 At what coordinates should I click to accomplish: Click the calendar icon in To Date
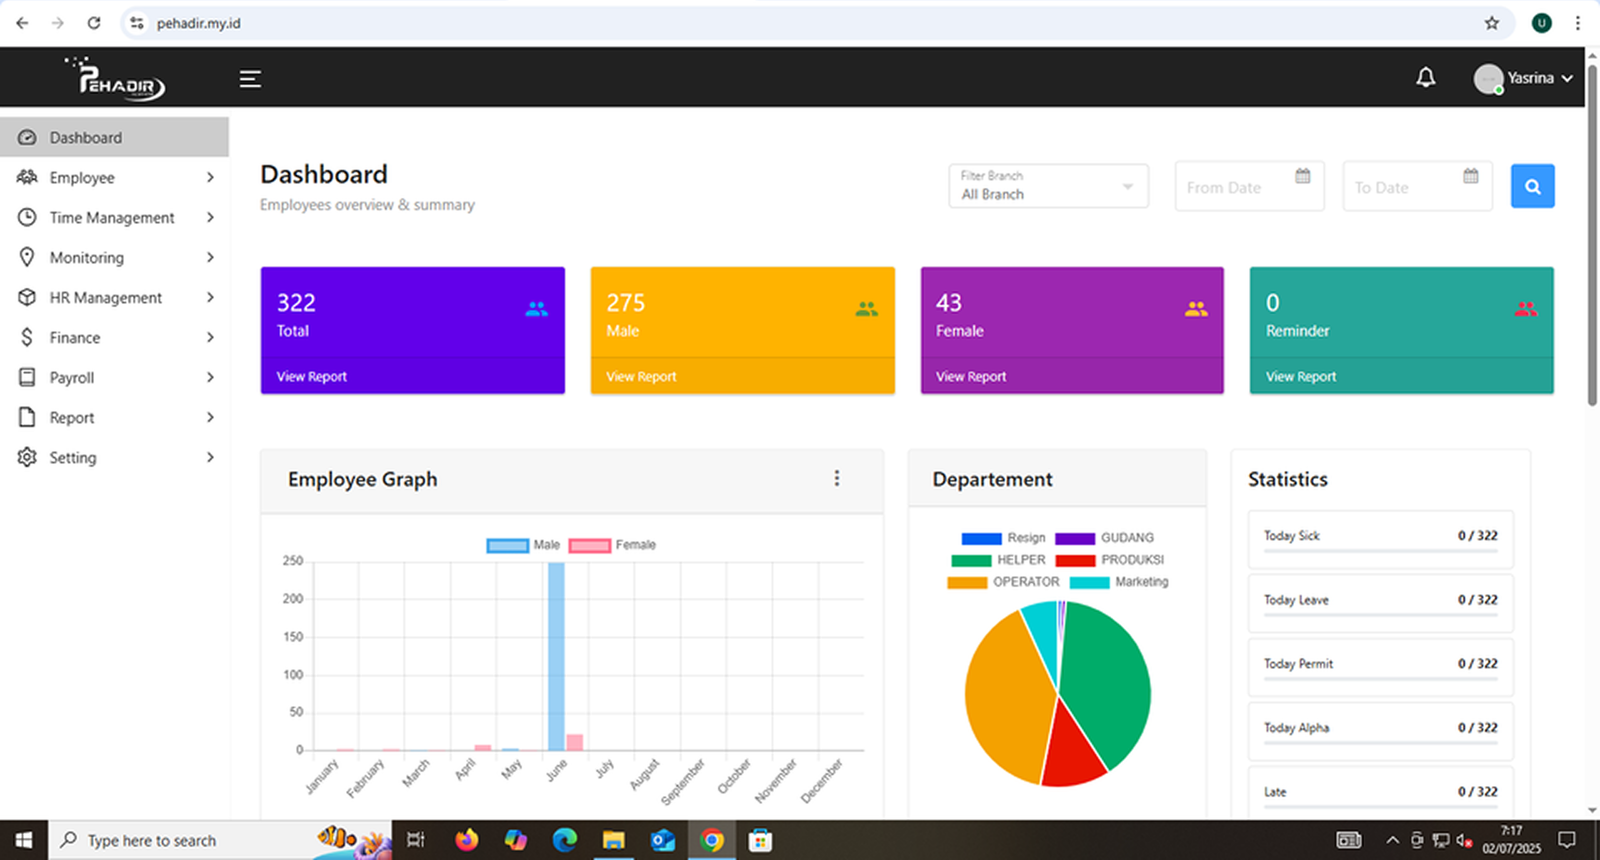(1470, 176)
